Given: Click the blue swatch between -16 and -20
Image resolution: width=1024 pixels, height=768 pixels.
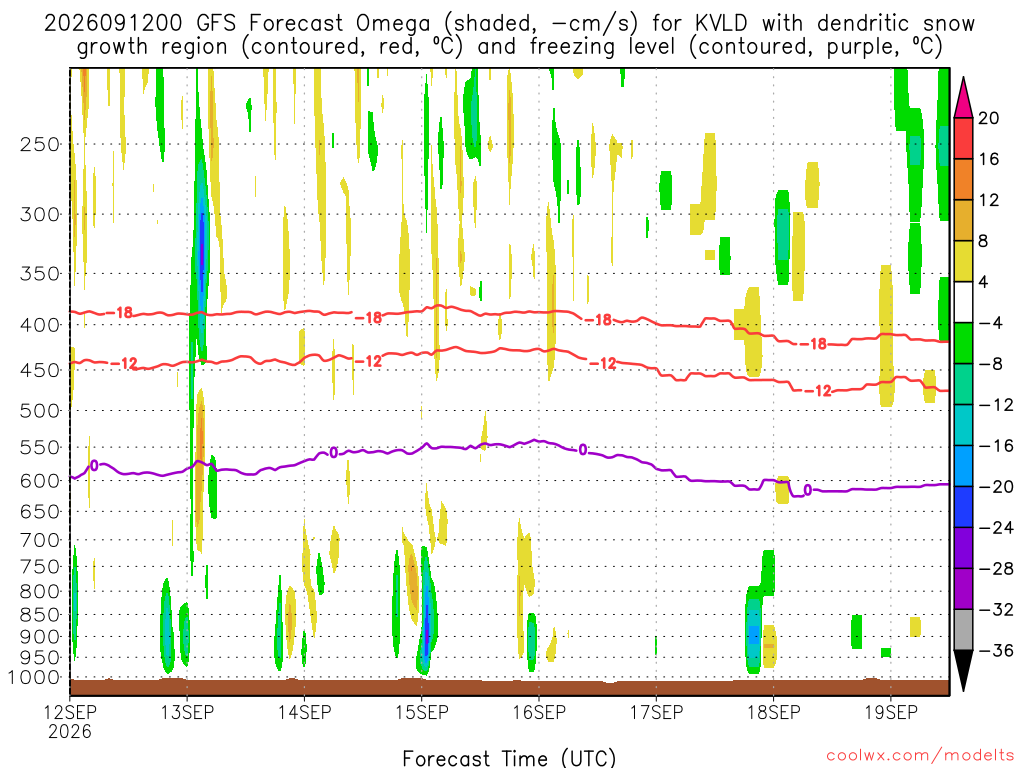Looking at the screenshot, I should (963, 466).
